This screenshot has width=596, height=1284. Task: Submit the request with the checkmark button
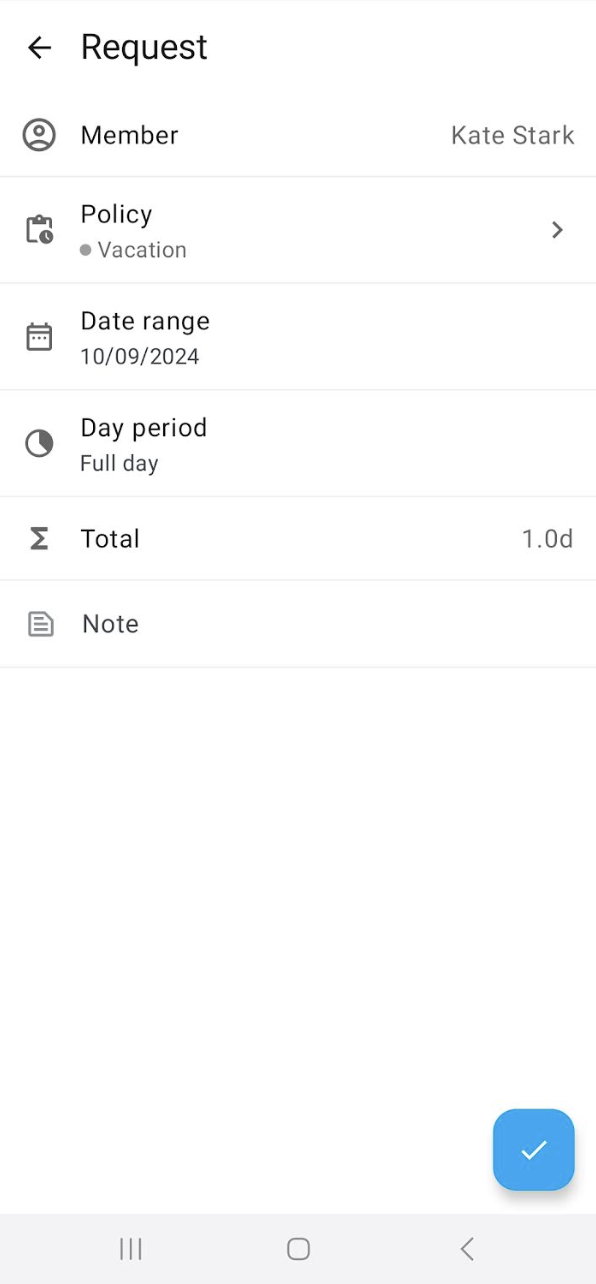pos(533,1150)
